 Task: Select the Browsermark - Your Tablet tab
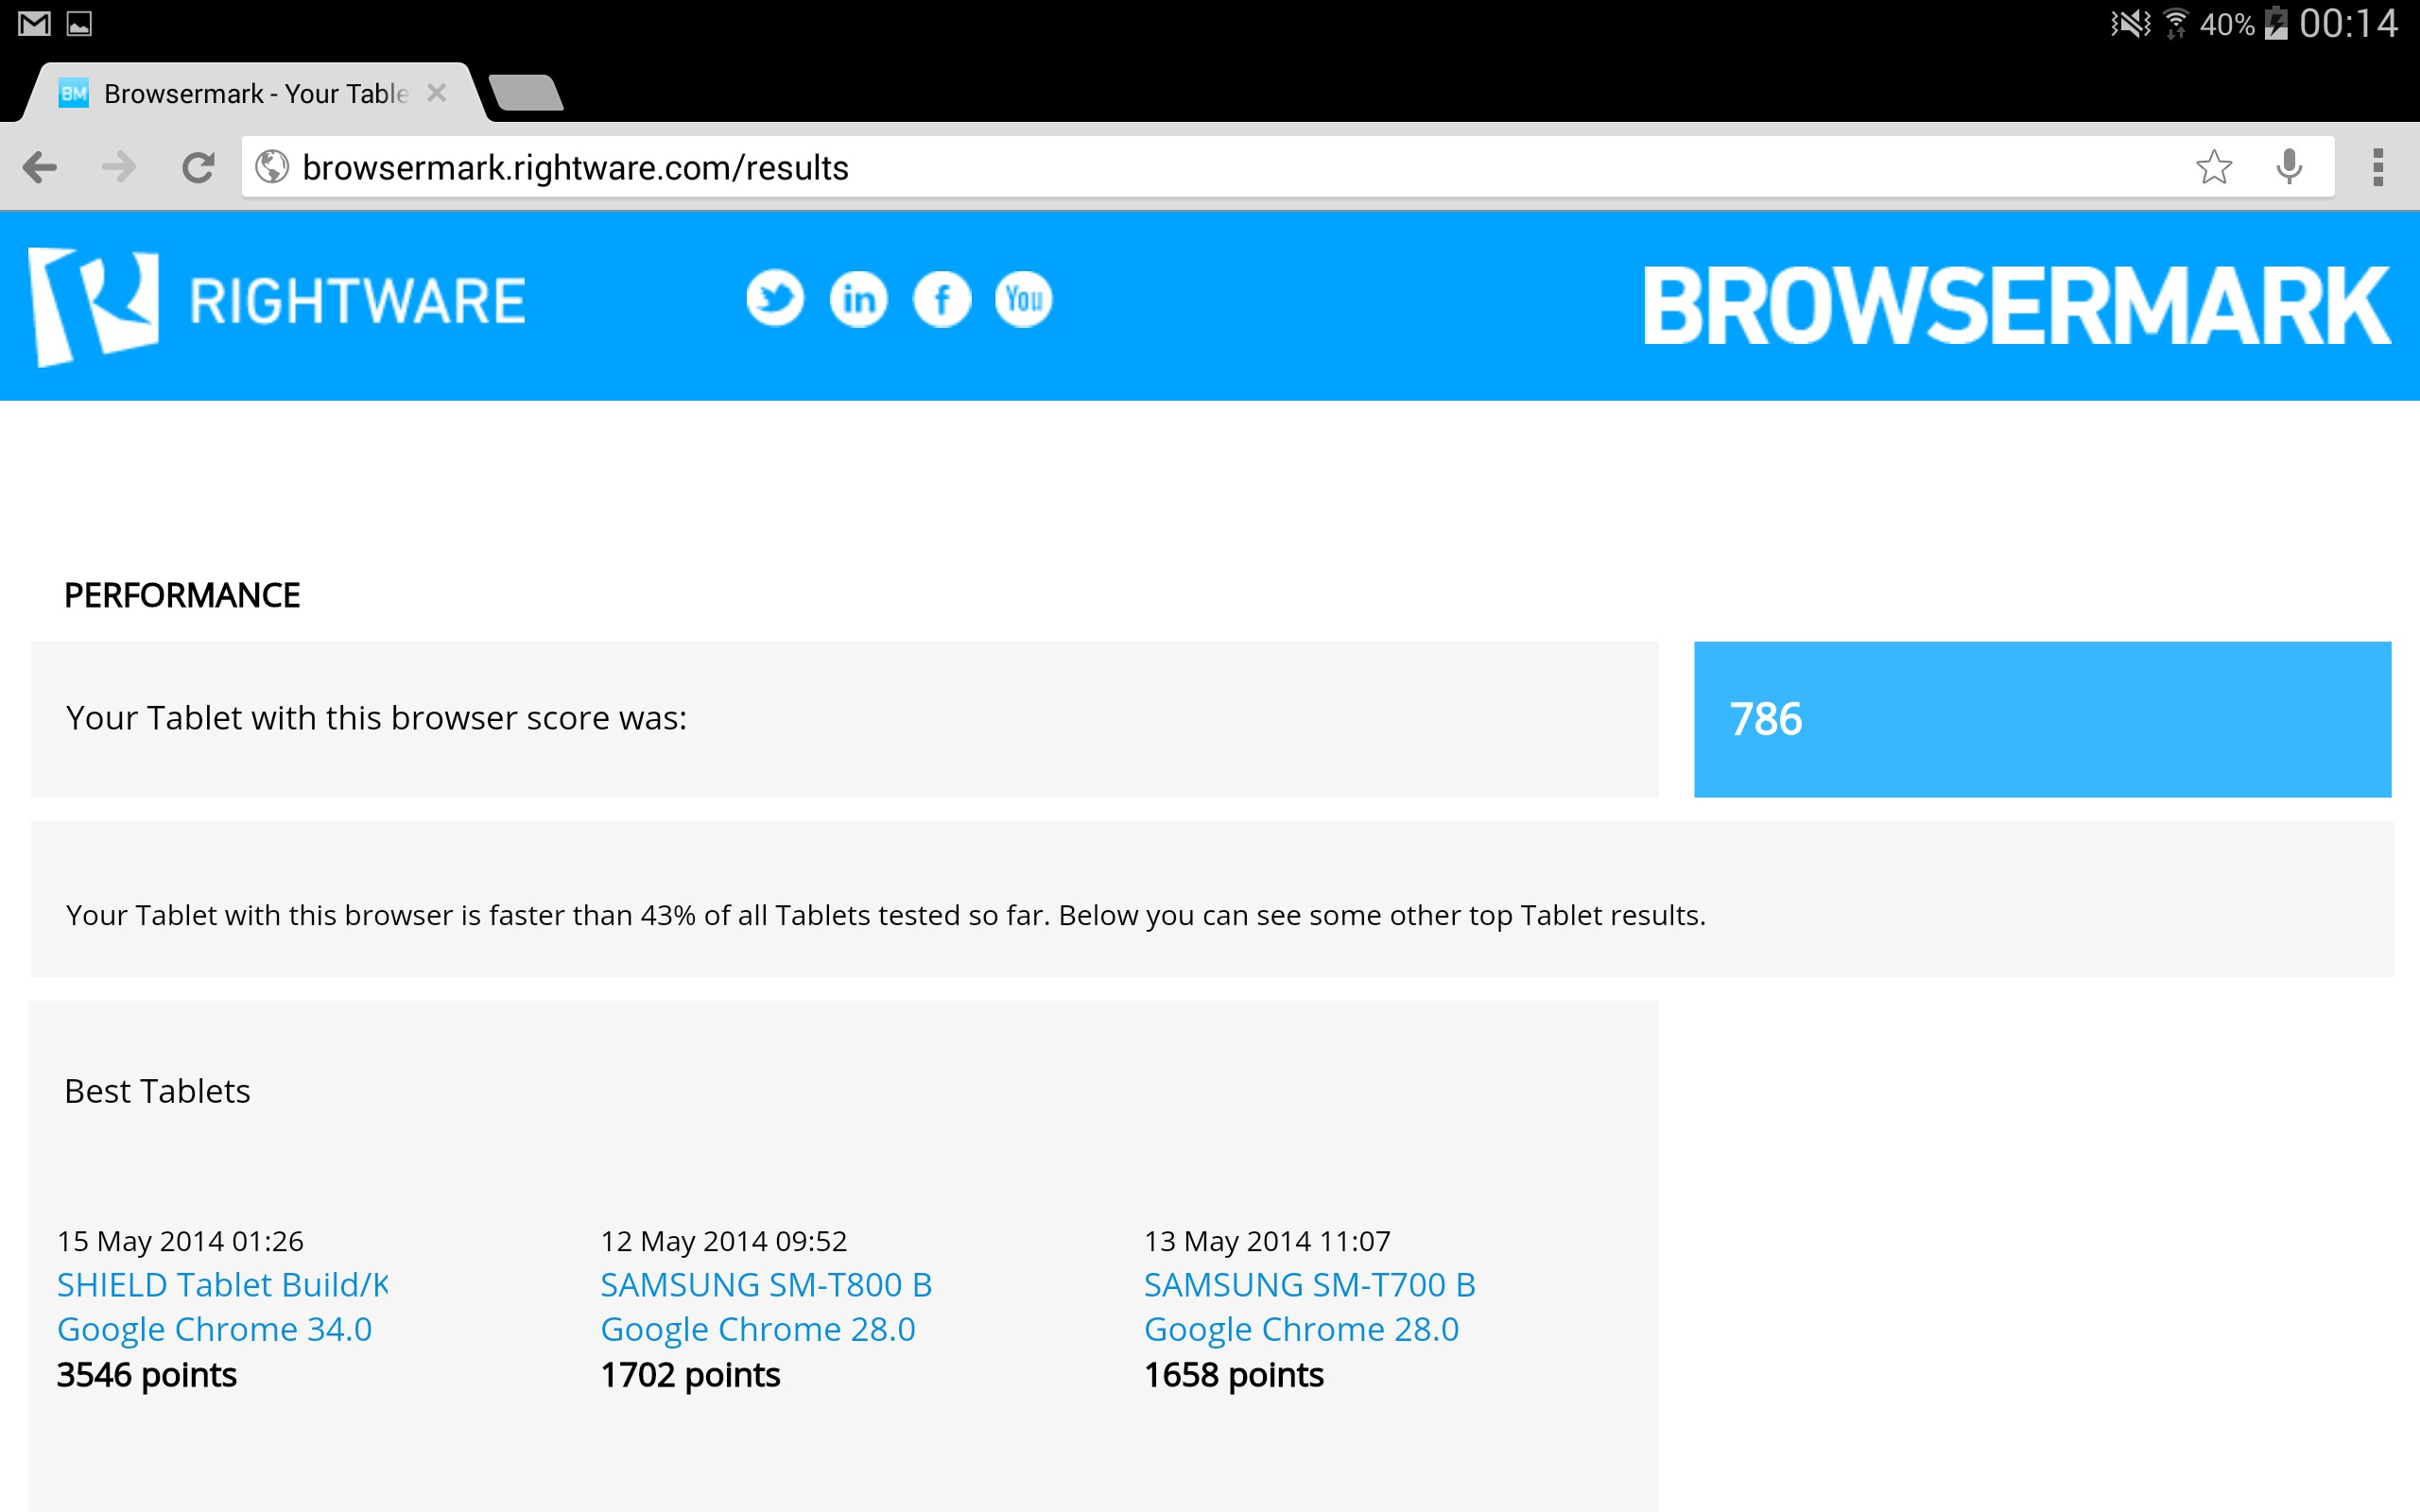pos(255,94)
